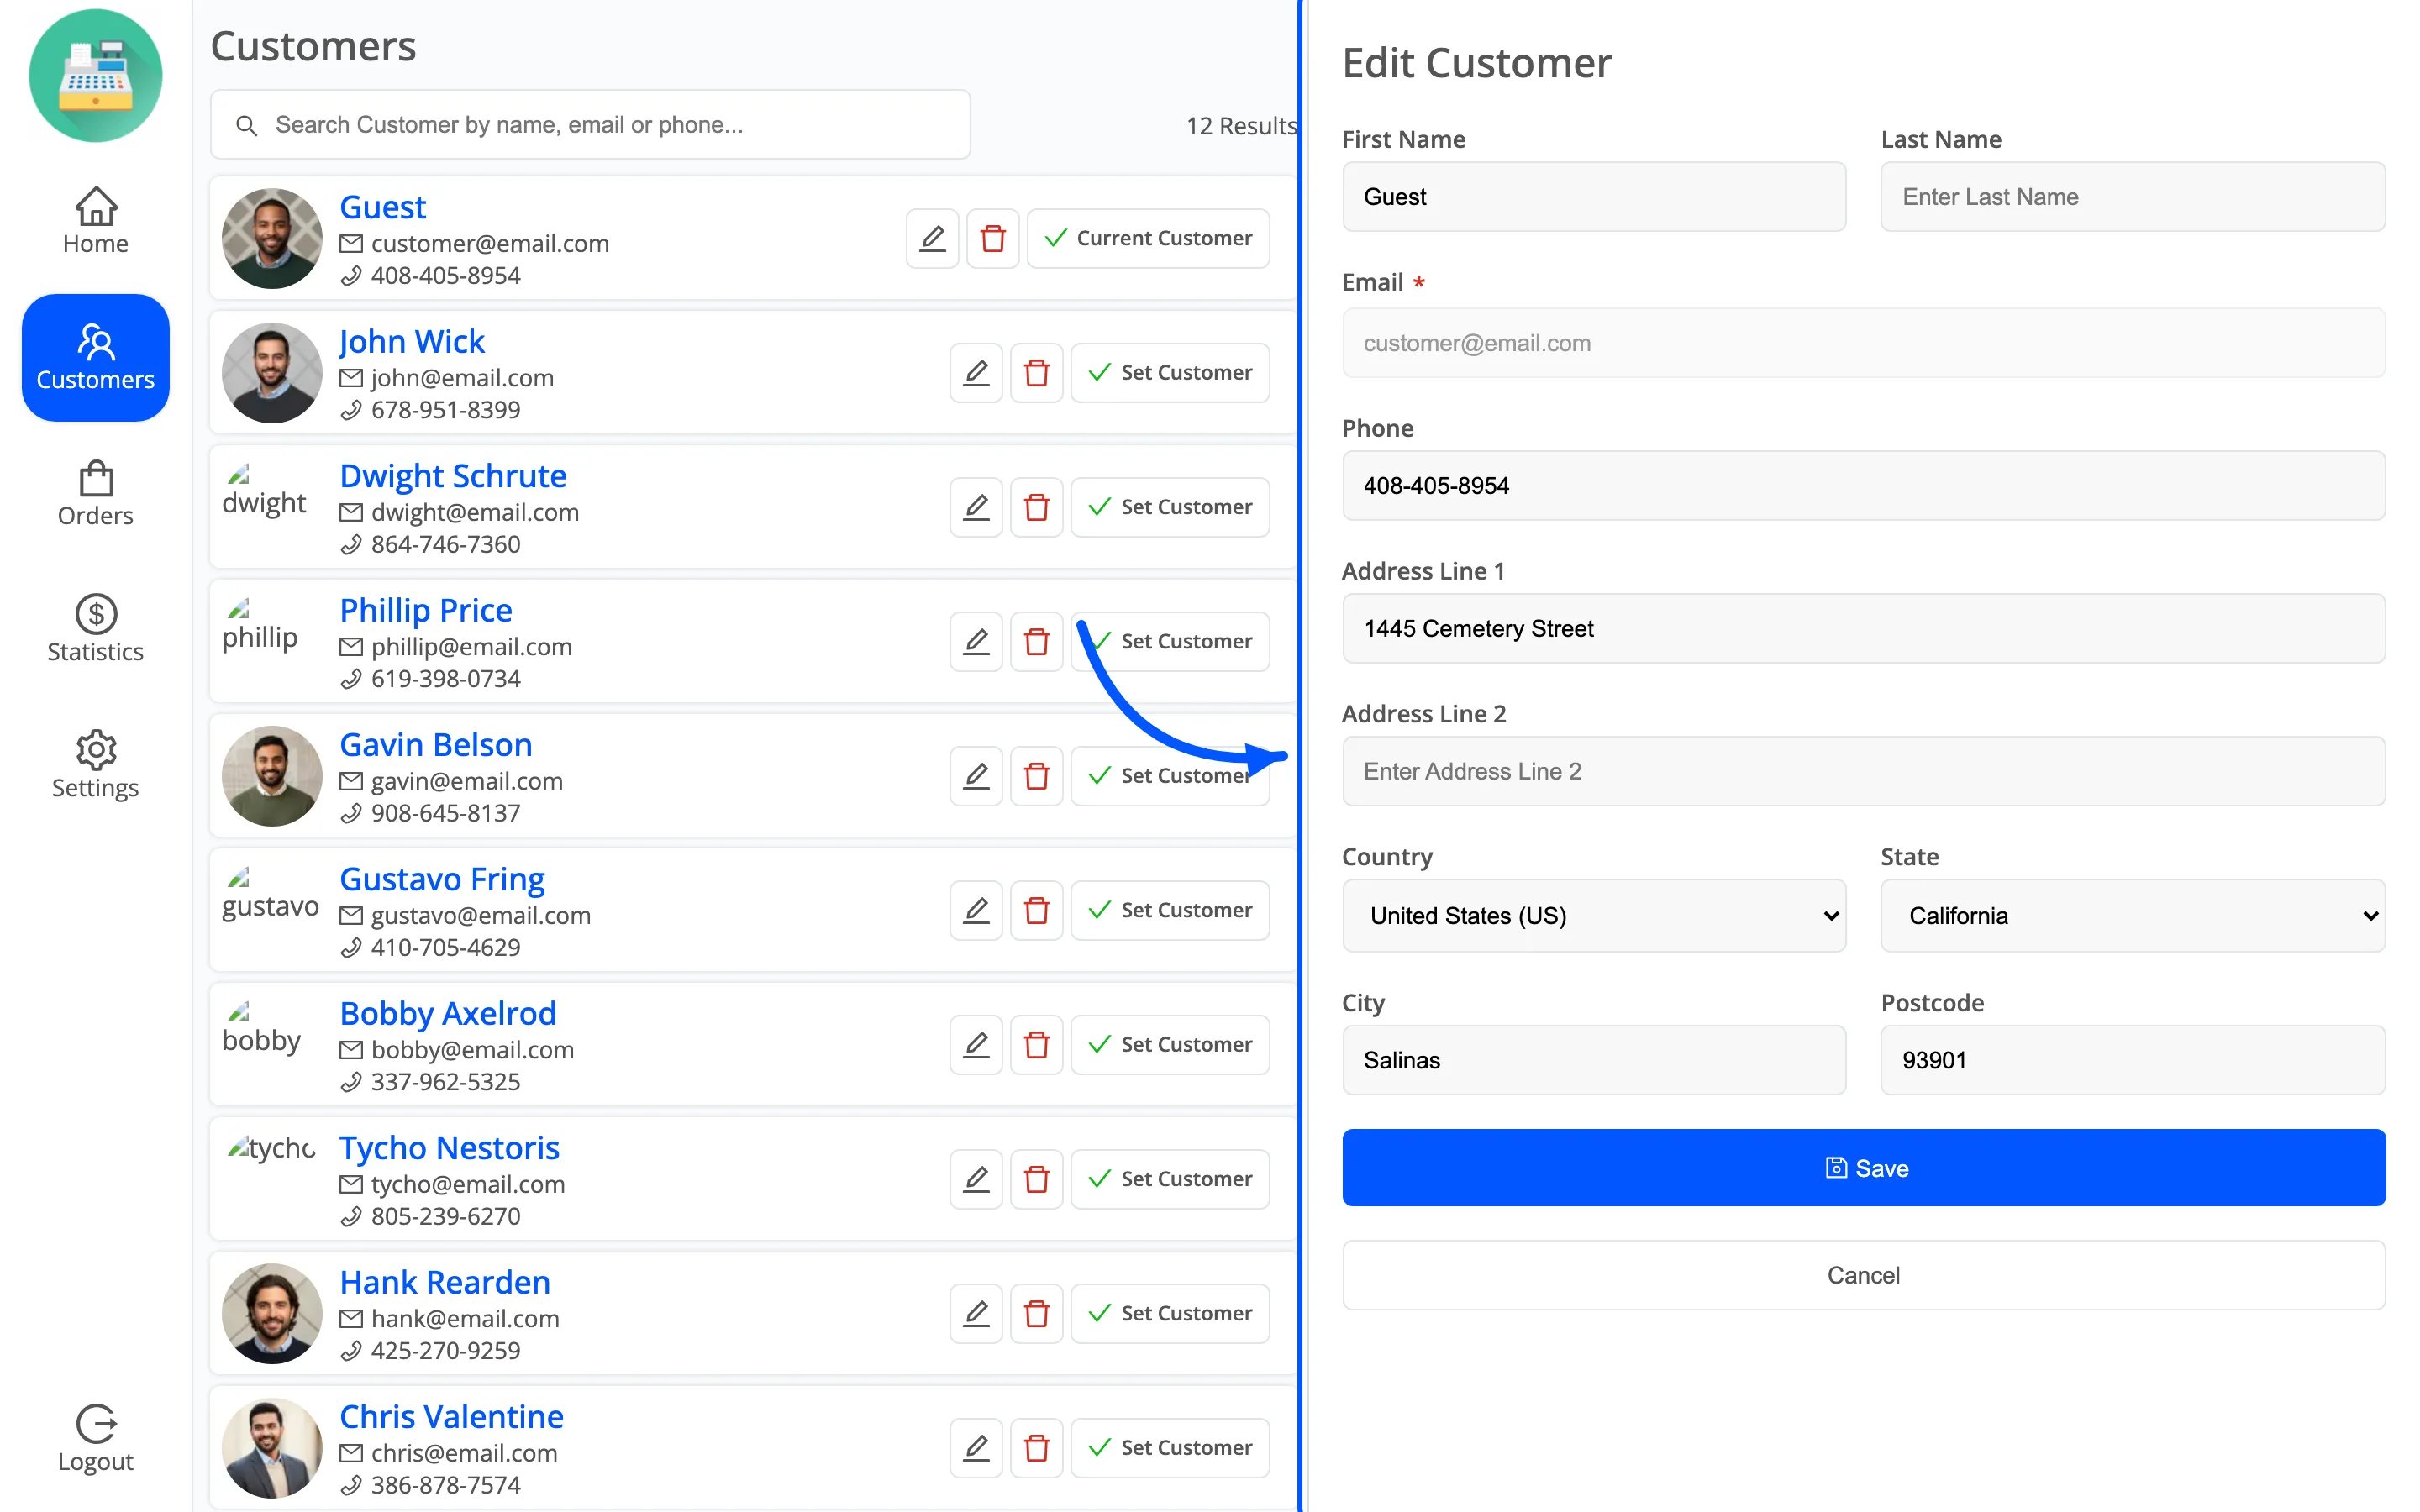Image resolution: width=2420 pixels, height=1512 pixels.
Task: Delete the Guest customer trash icon
Action: (993, 238)
